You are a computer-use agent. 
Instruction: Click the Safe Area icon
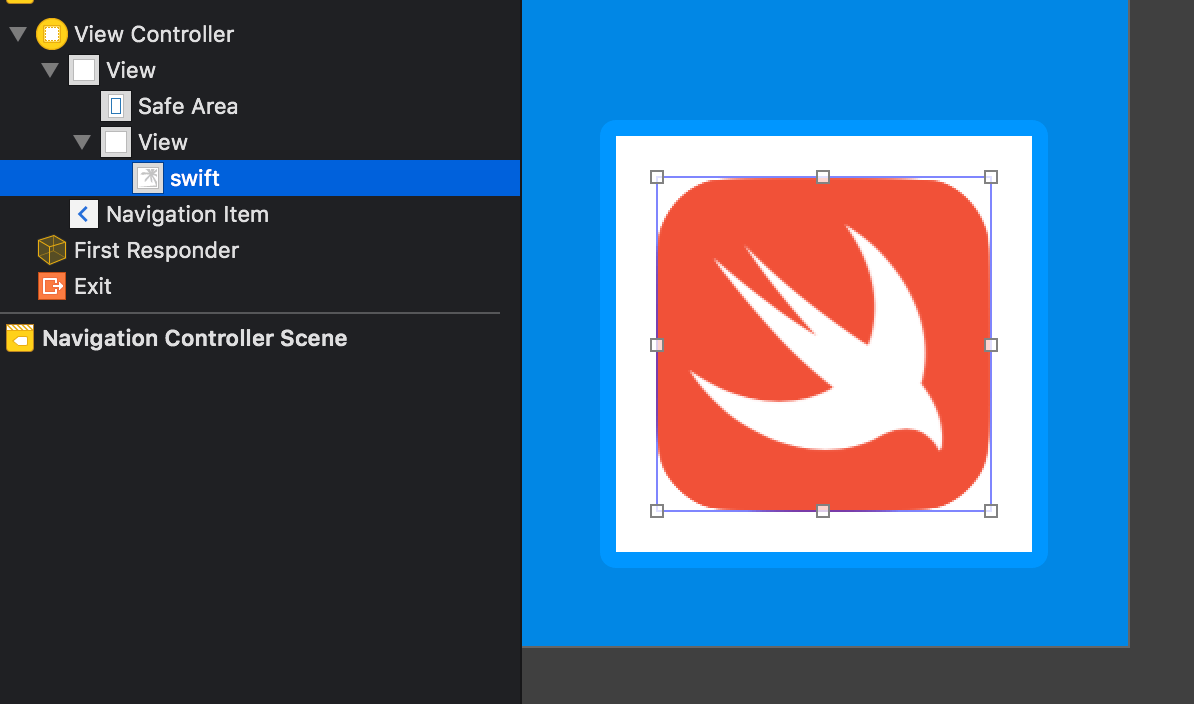click(x=116, y=106)
